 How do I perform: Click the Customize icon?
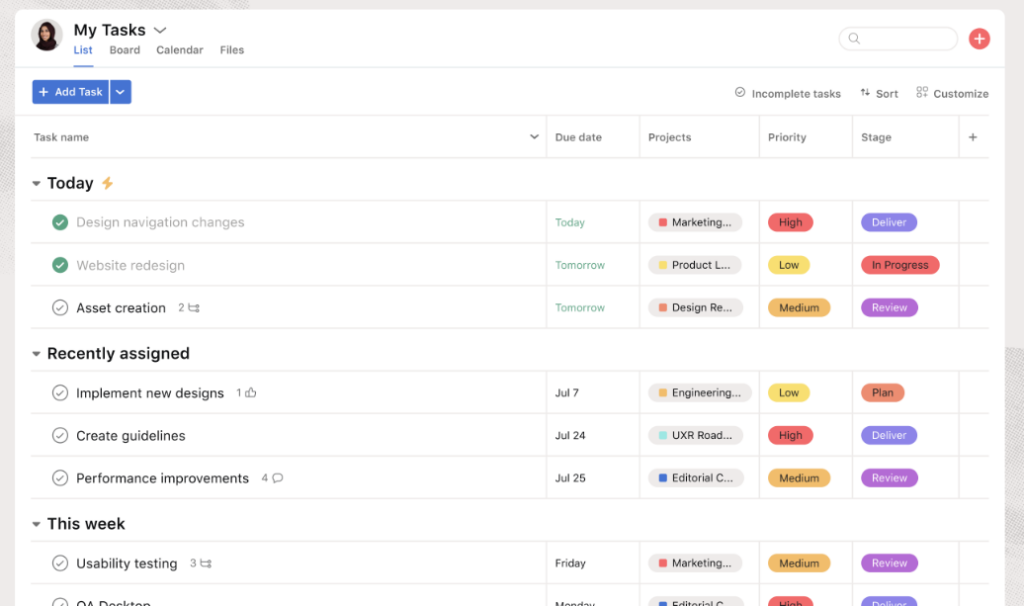pyautogui.click(x=922, y=93)
